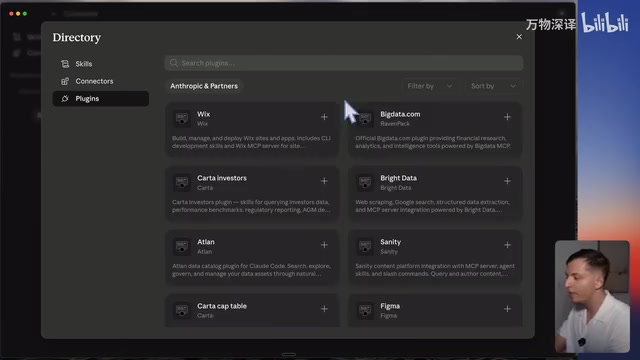640x360 pixels.
Task: Click the Carta investors description text
Action: [251, 206]
